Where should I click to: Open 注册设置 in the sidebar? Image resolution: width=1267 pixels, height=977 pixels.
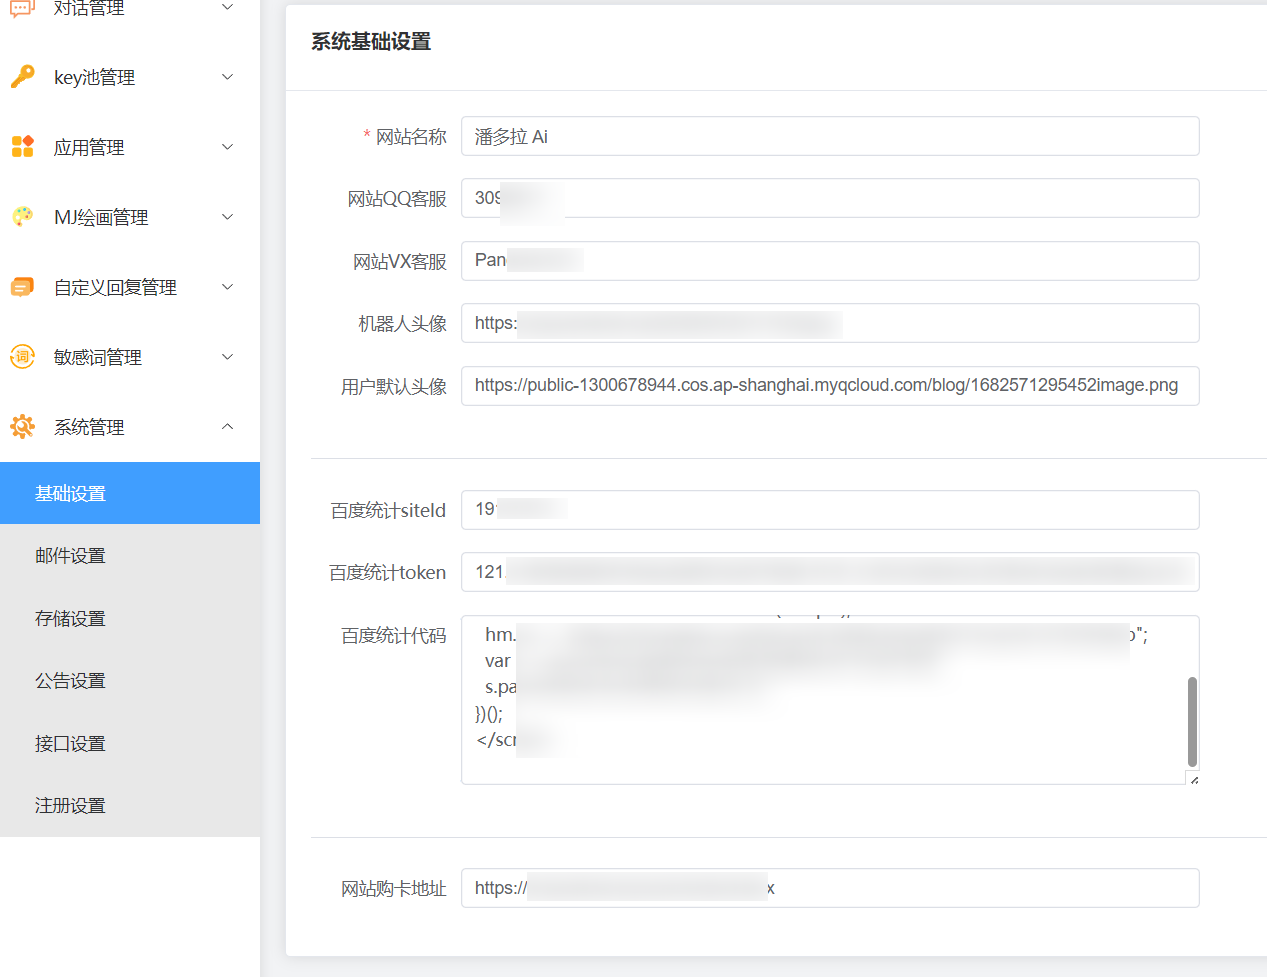[x=70, y=806]
